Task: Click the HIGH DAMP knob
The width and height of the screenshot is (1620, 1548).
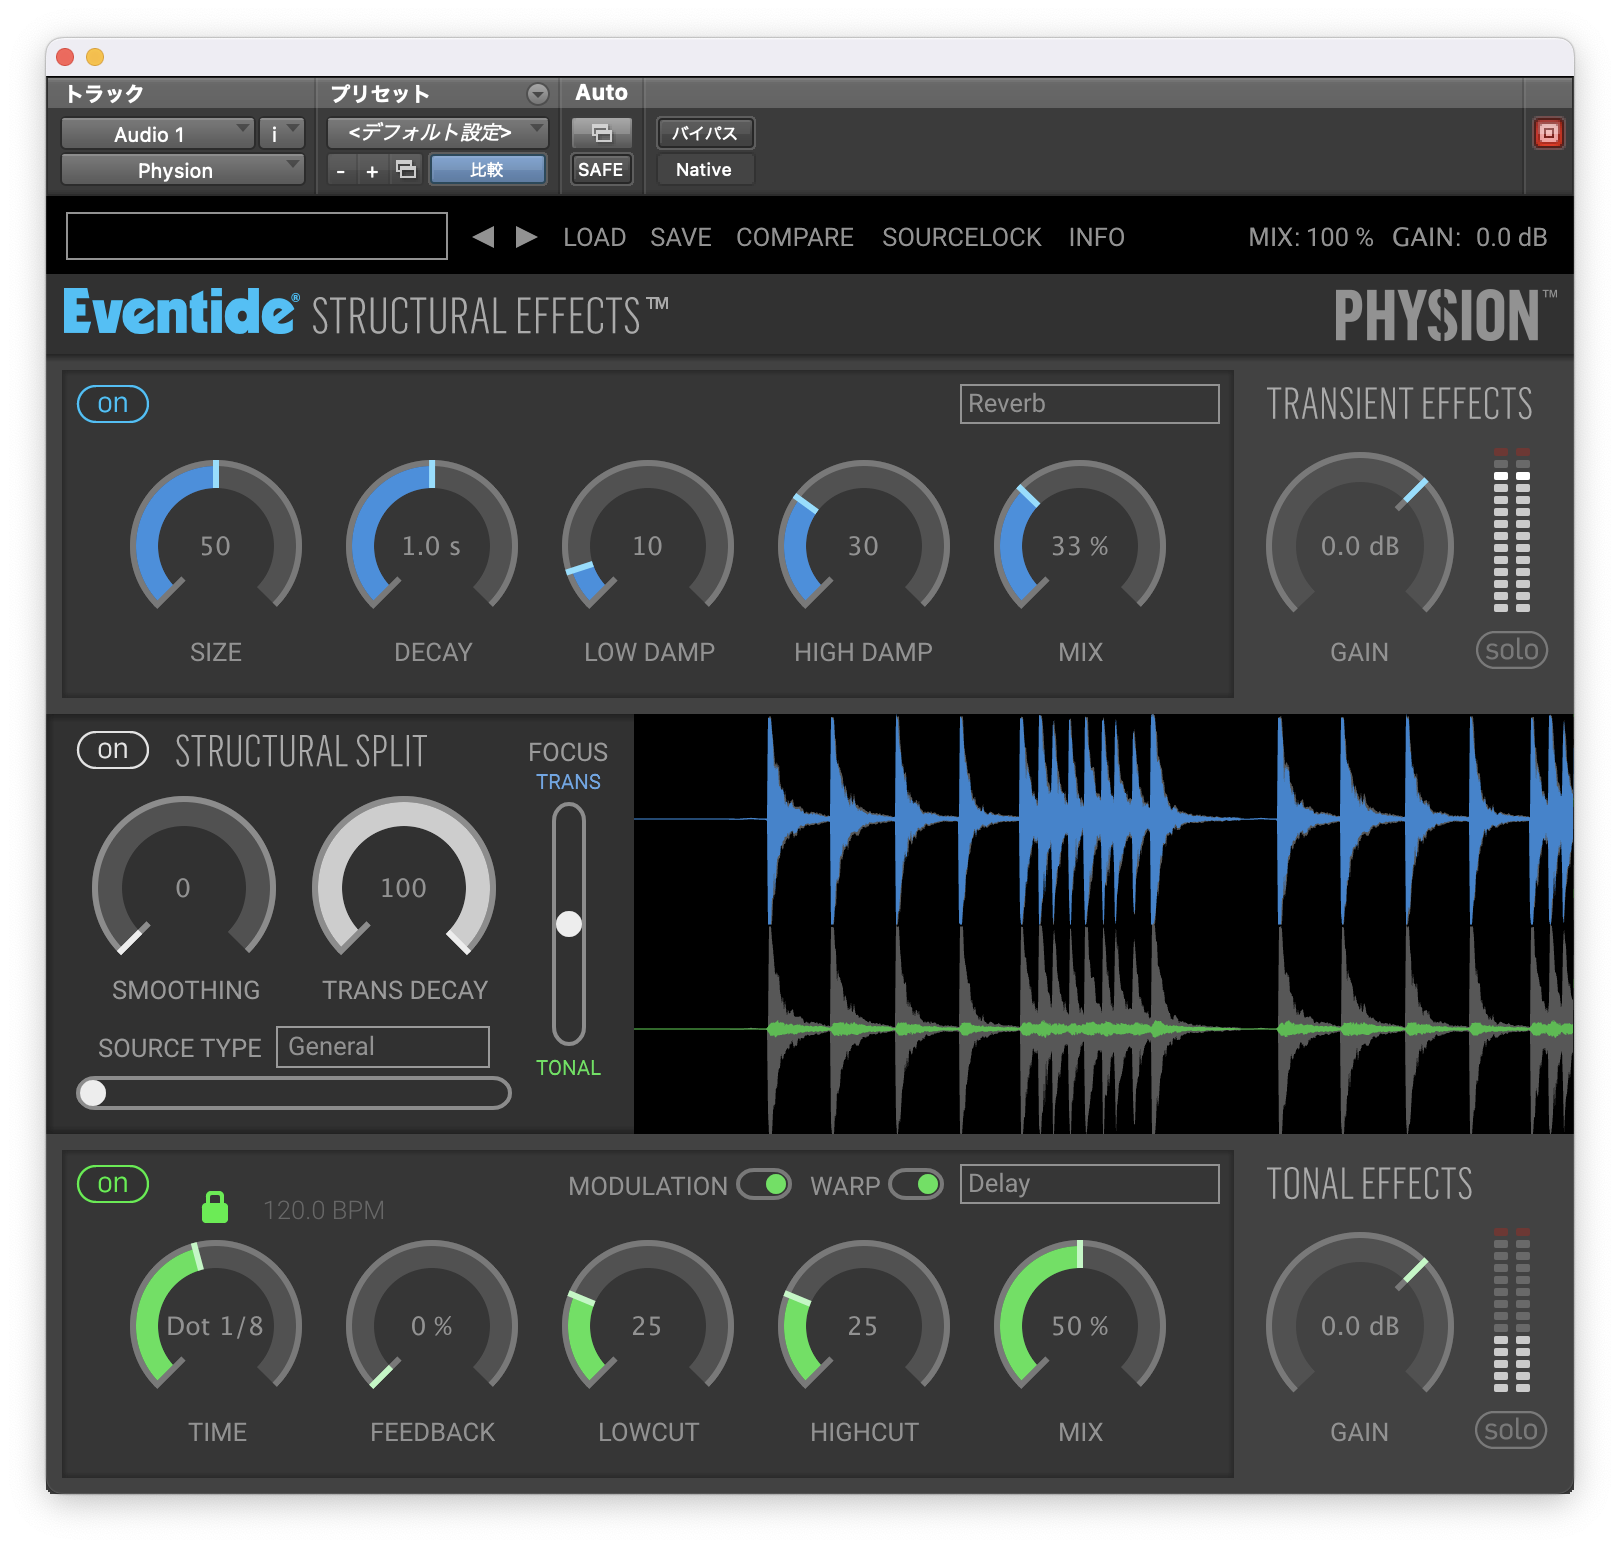Action: [864, 545]
